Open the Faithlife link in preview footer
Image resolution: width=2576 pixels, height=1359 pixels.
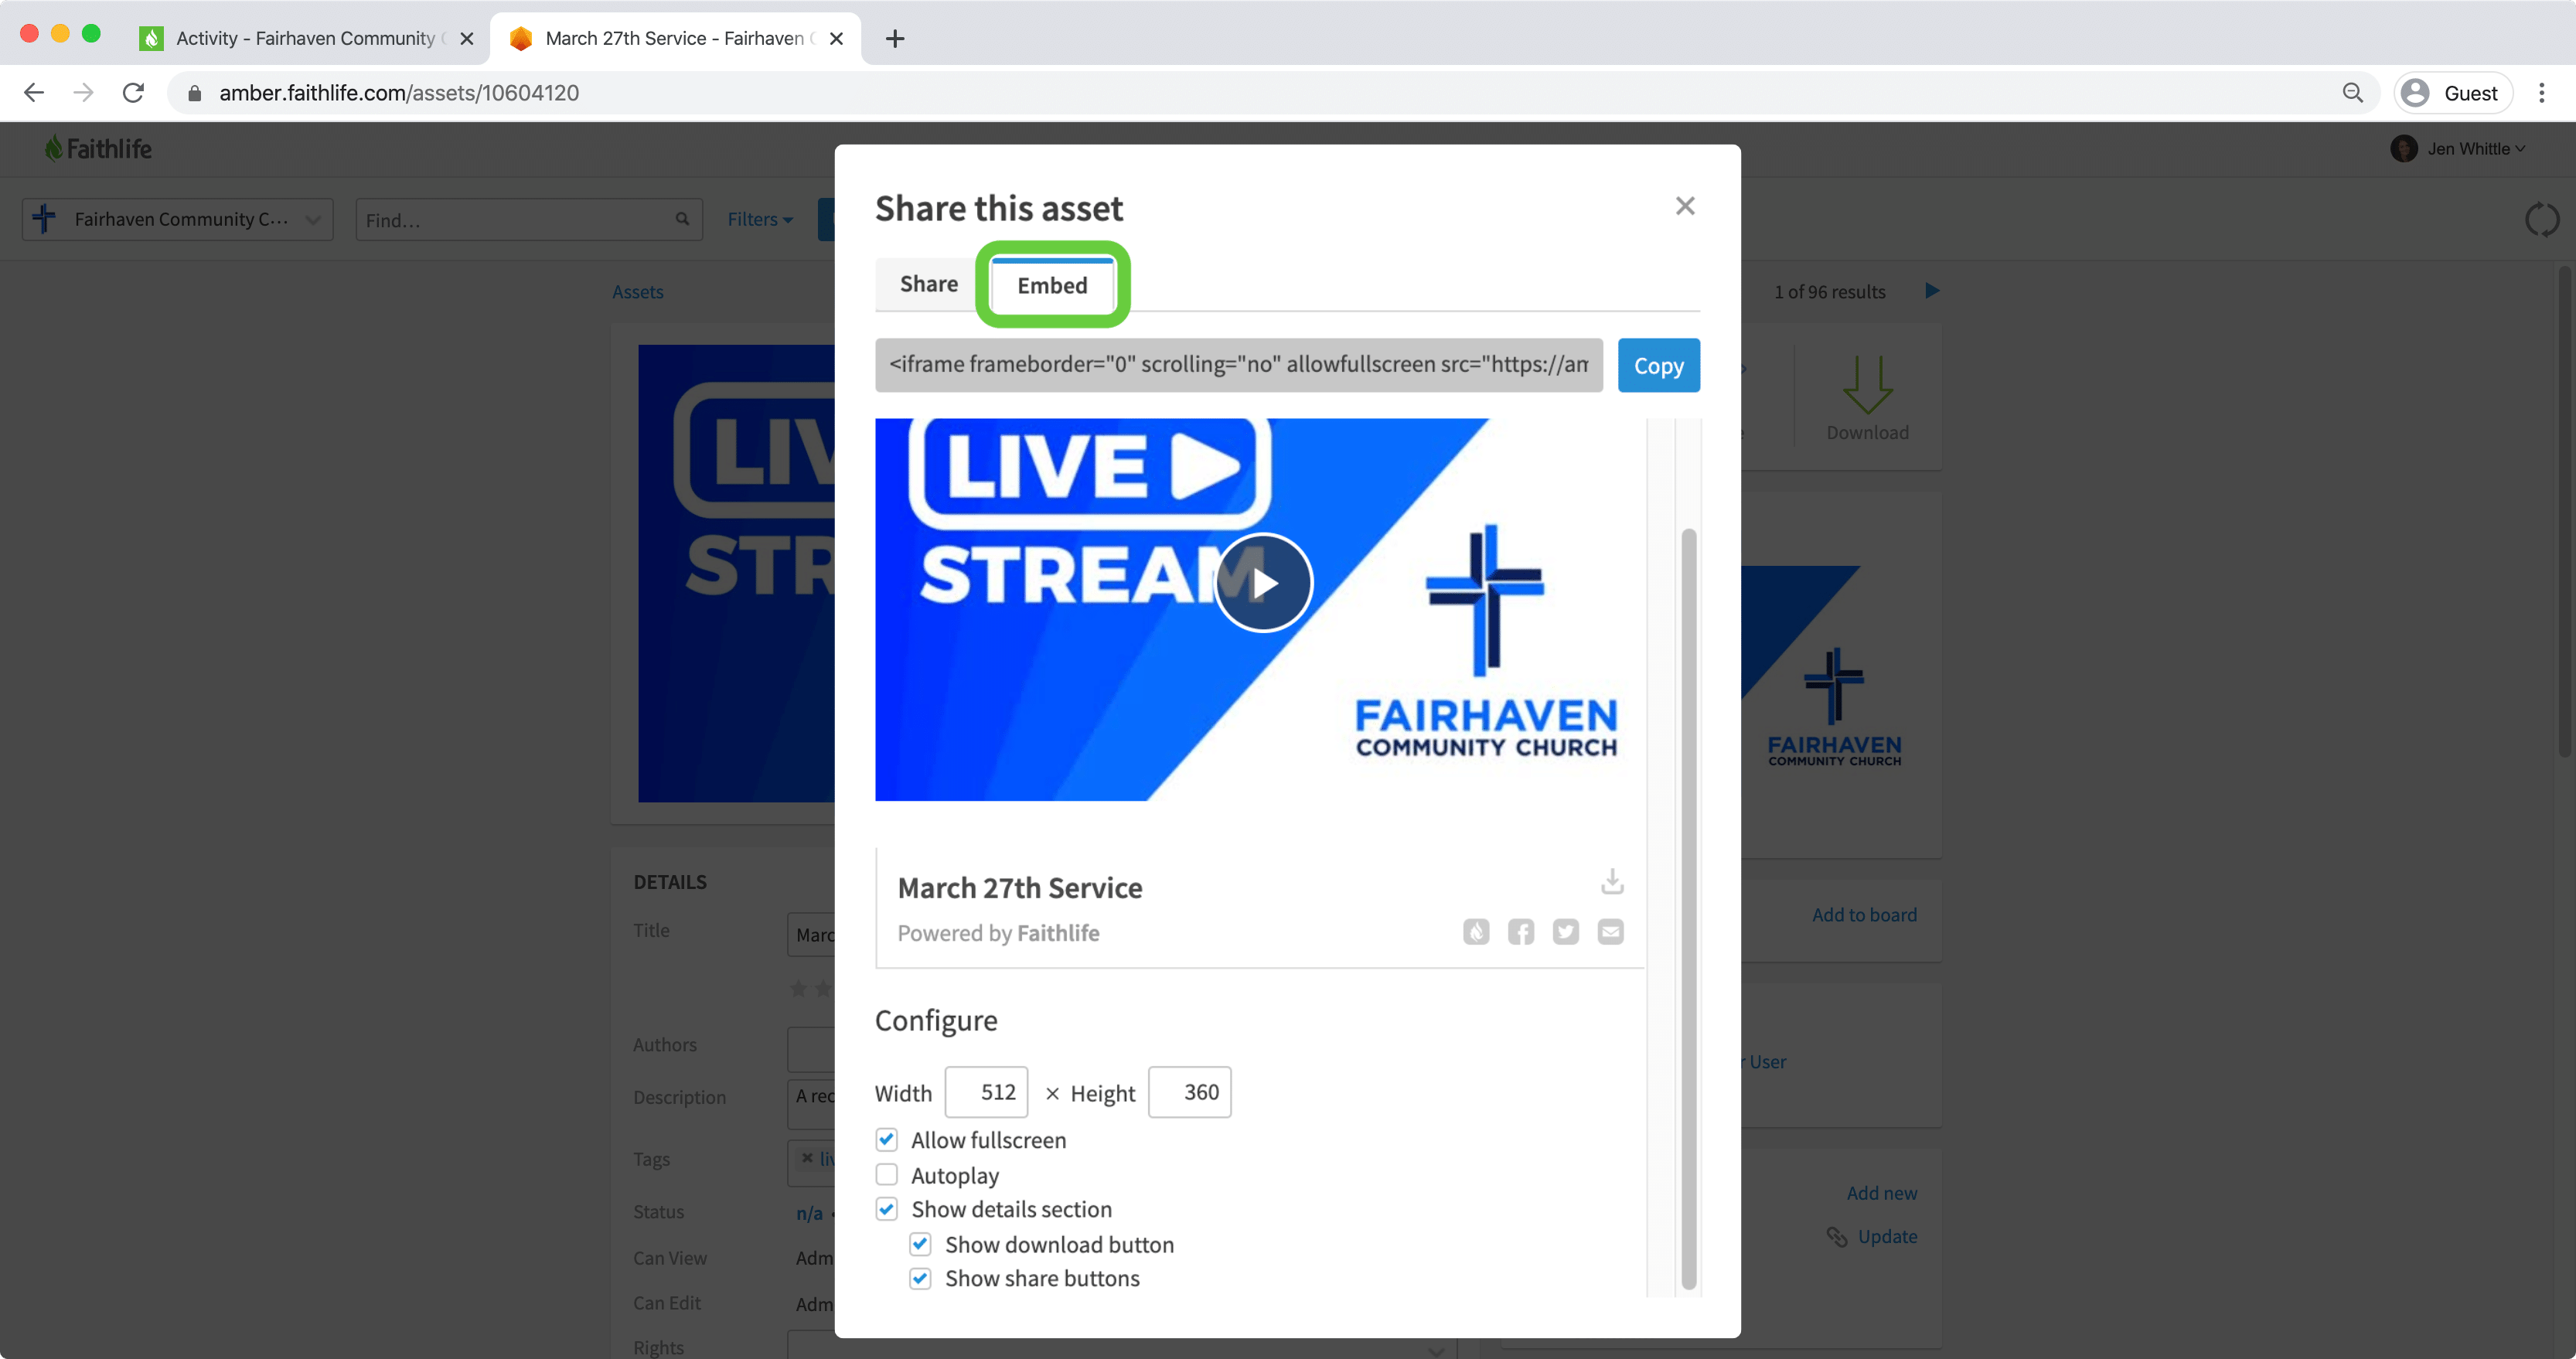[1058, 933]
